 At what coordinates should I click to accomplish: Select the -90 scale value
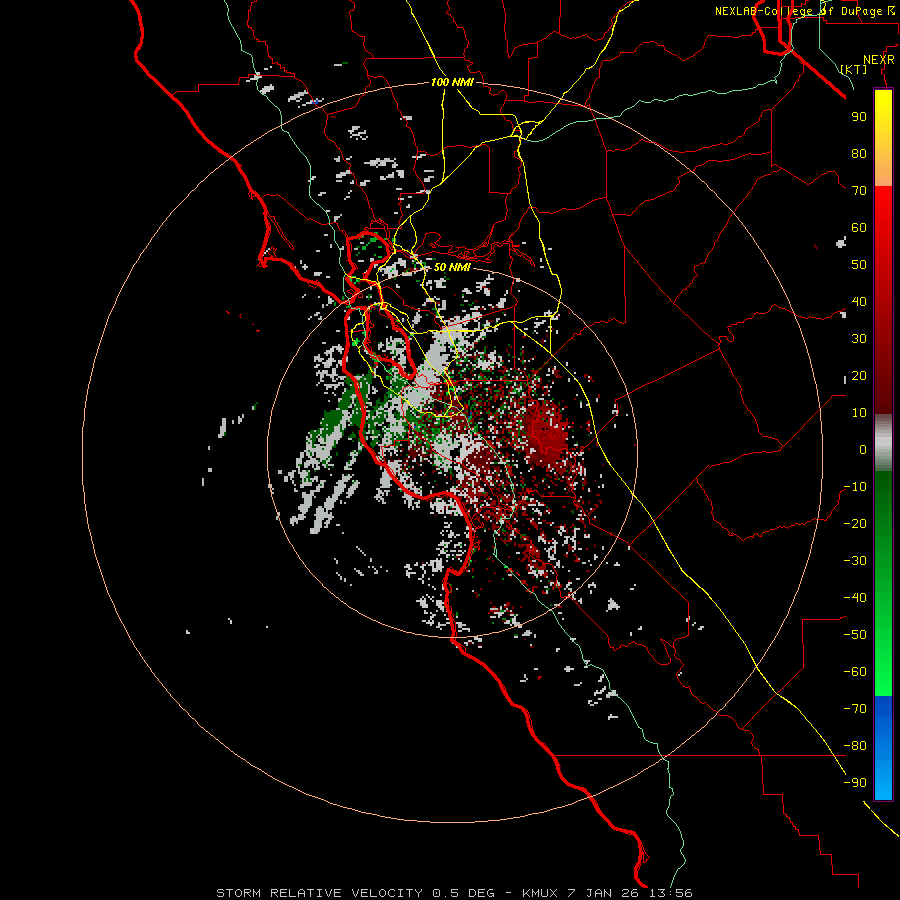click(855, 783)
